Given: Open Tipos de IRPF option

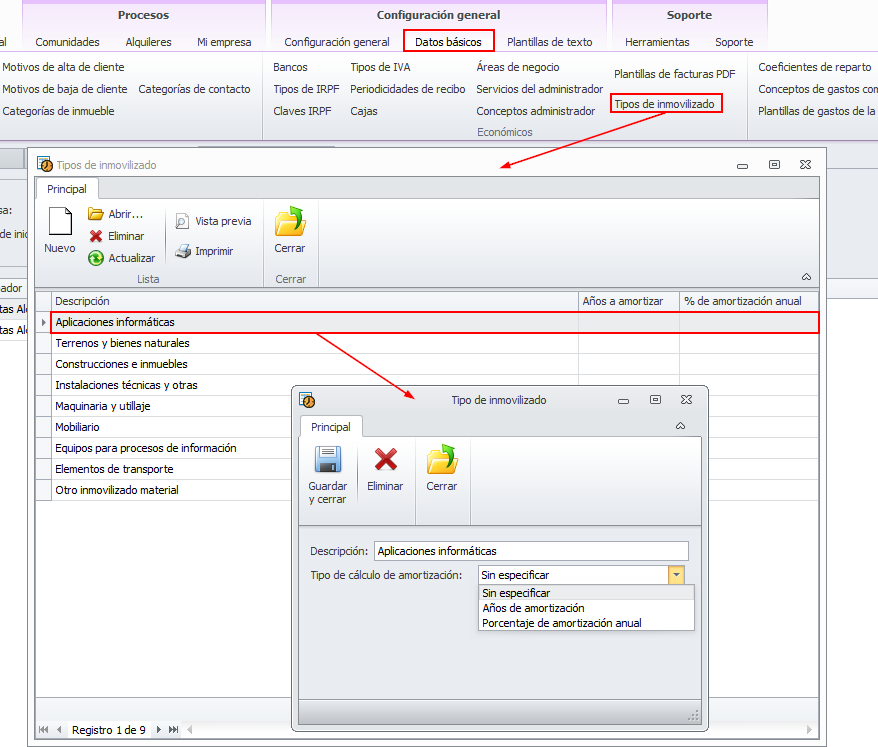Looking at the screenshot, I should (x=306, y=89).
